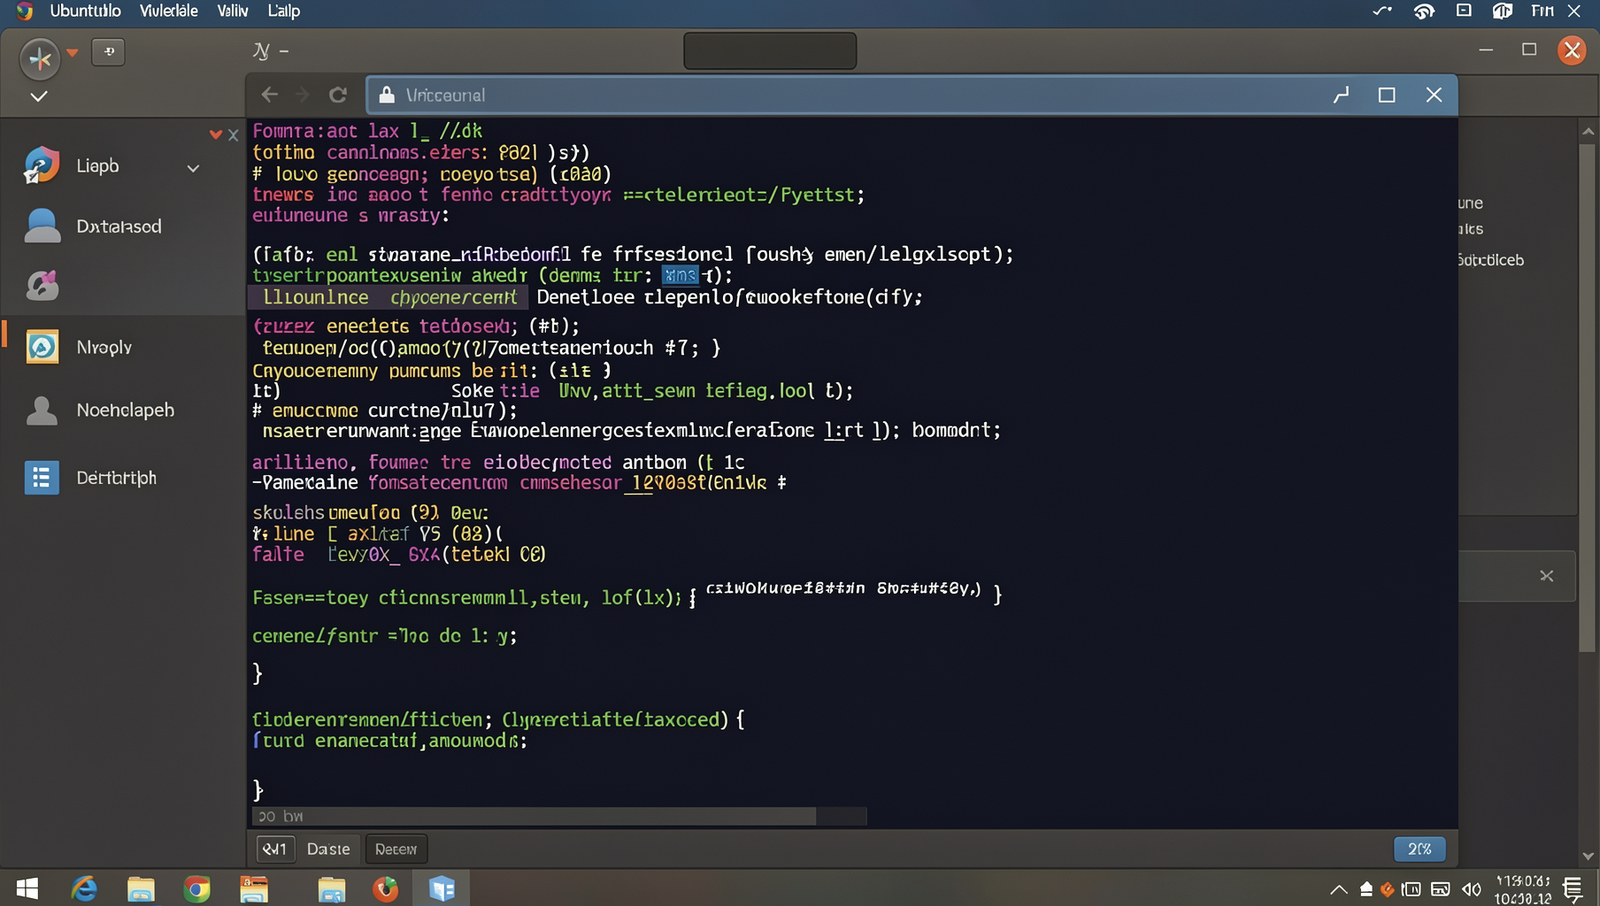Click the horizontal scrollbar under the code

(534, 817)
